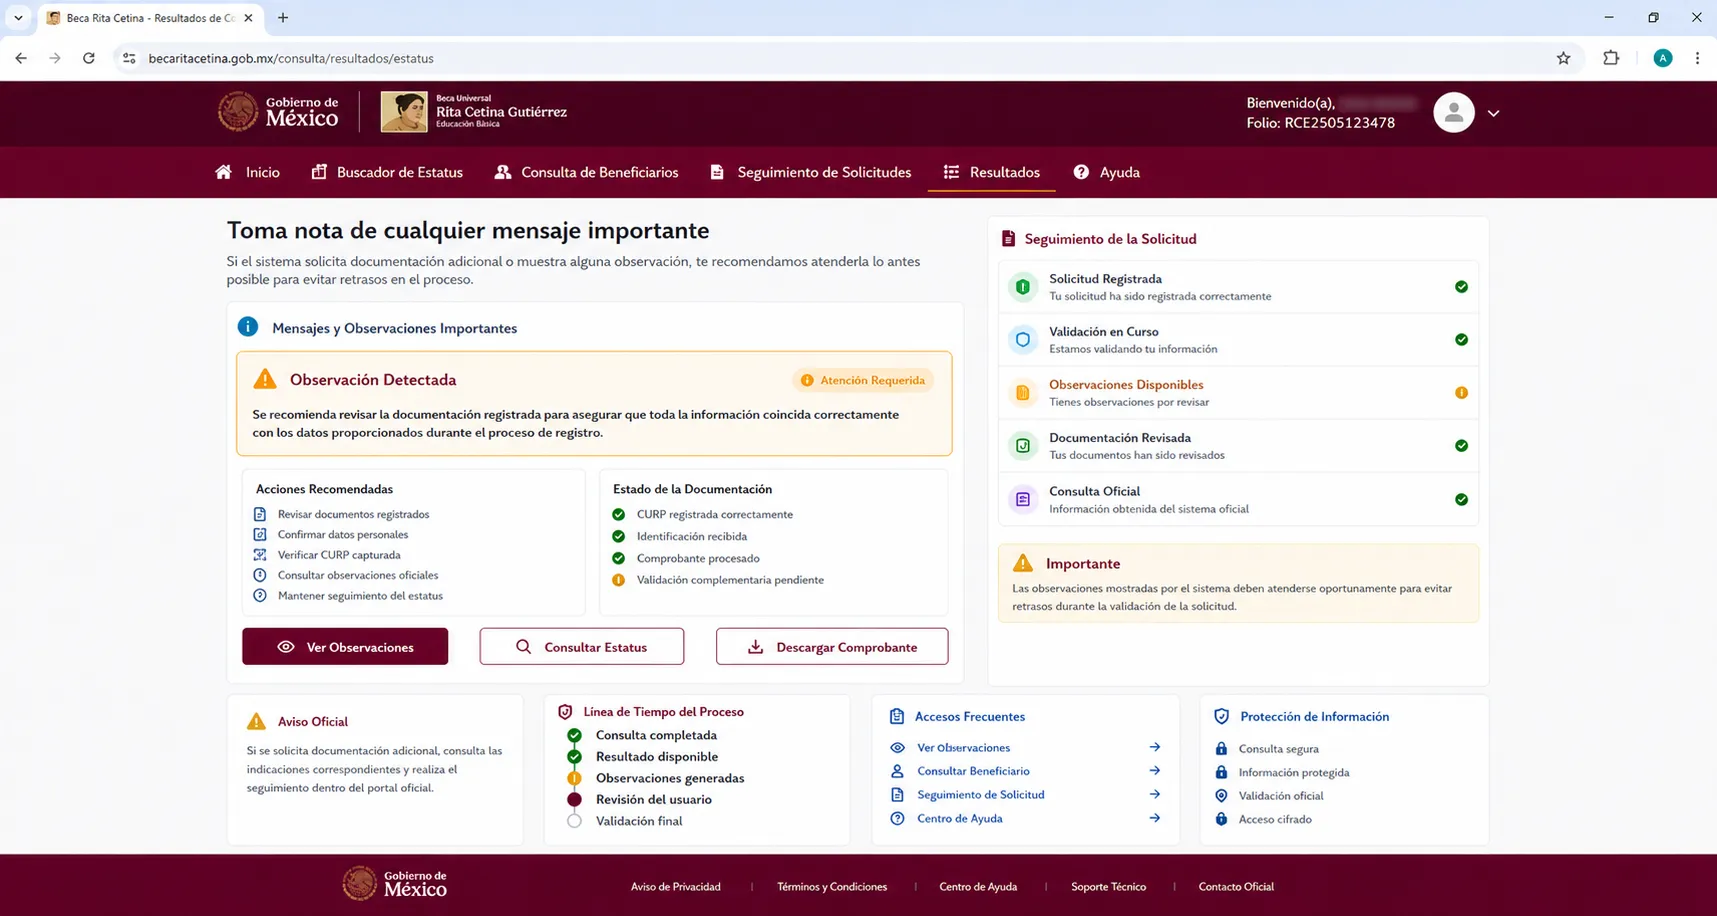
Task: Click lock icon beside Consulta segura
Action: (x=1221, y=749)
